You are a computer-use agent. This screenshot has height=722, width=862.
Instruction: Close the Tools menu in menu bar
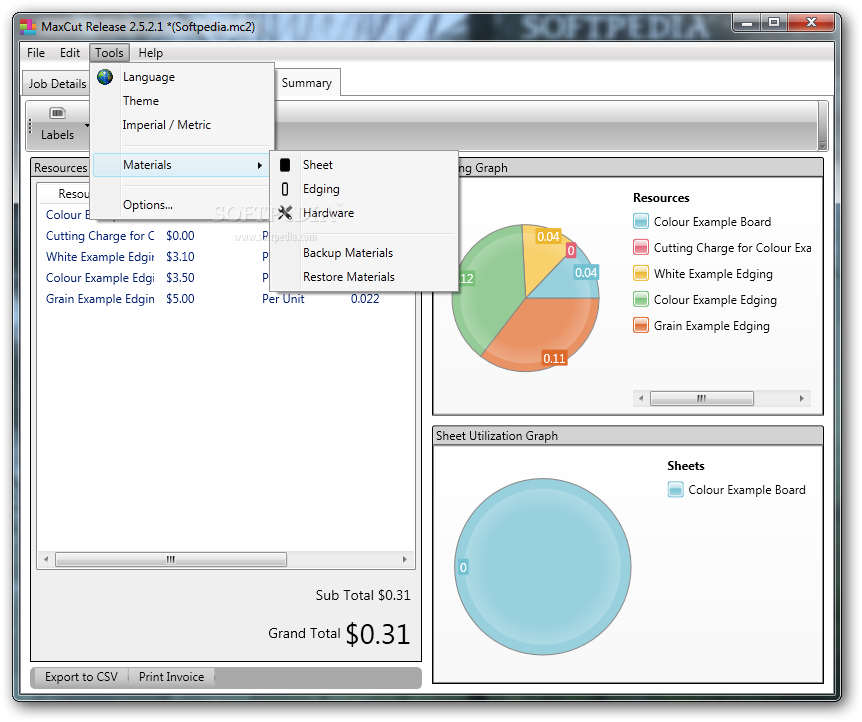tap(109, 53)
